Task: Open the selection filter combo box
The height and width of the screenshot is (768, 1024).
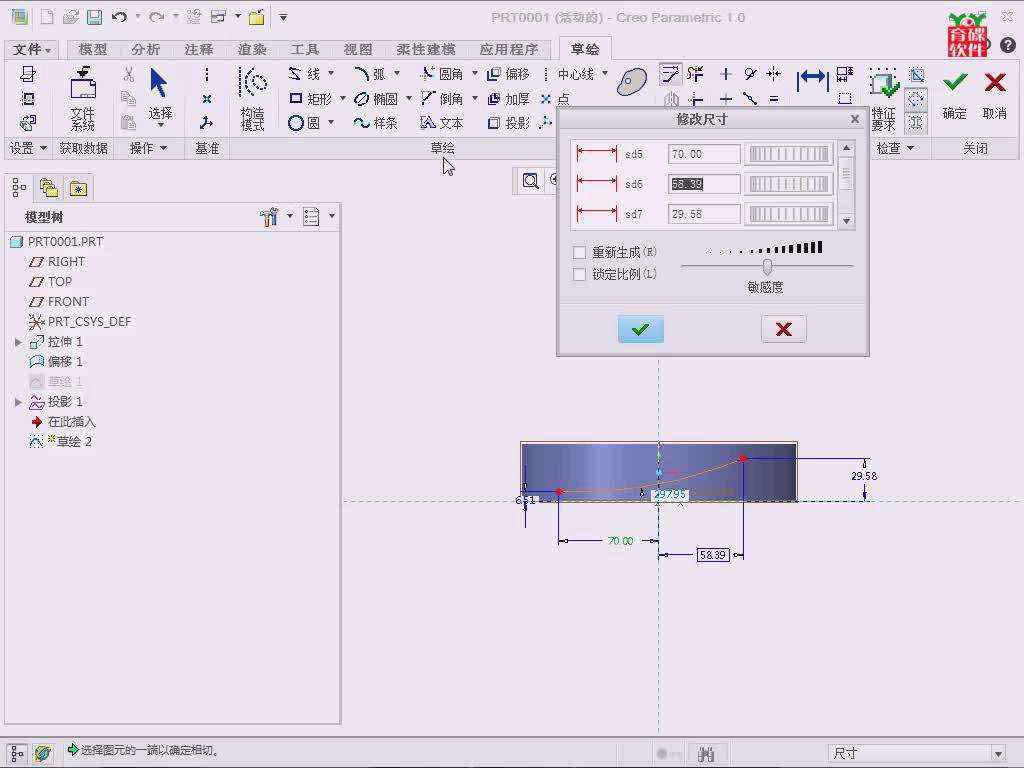Action: (x=916, y=754)
